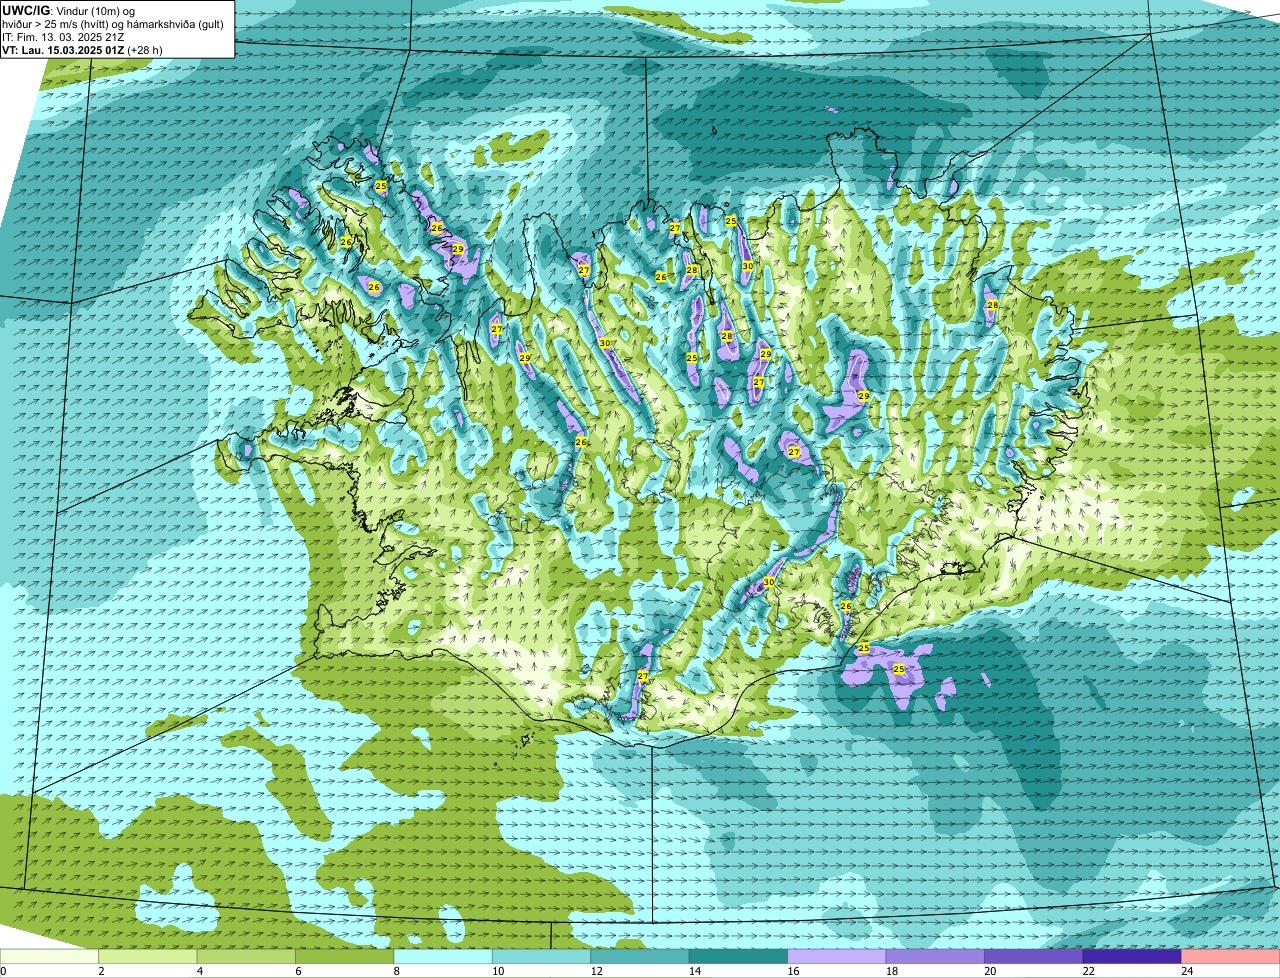The image size is (1280, 978).
Task: Click the pale cream 0–2 m/s legend swatch
Action: click(50, 957)
